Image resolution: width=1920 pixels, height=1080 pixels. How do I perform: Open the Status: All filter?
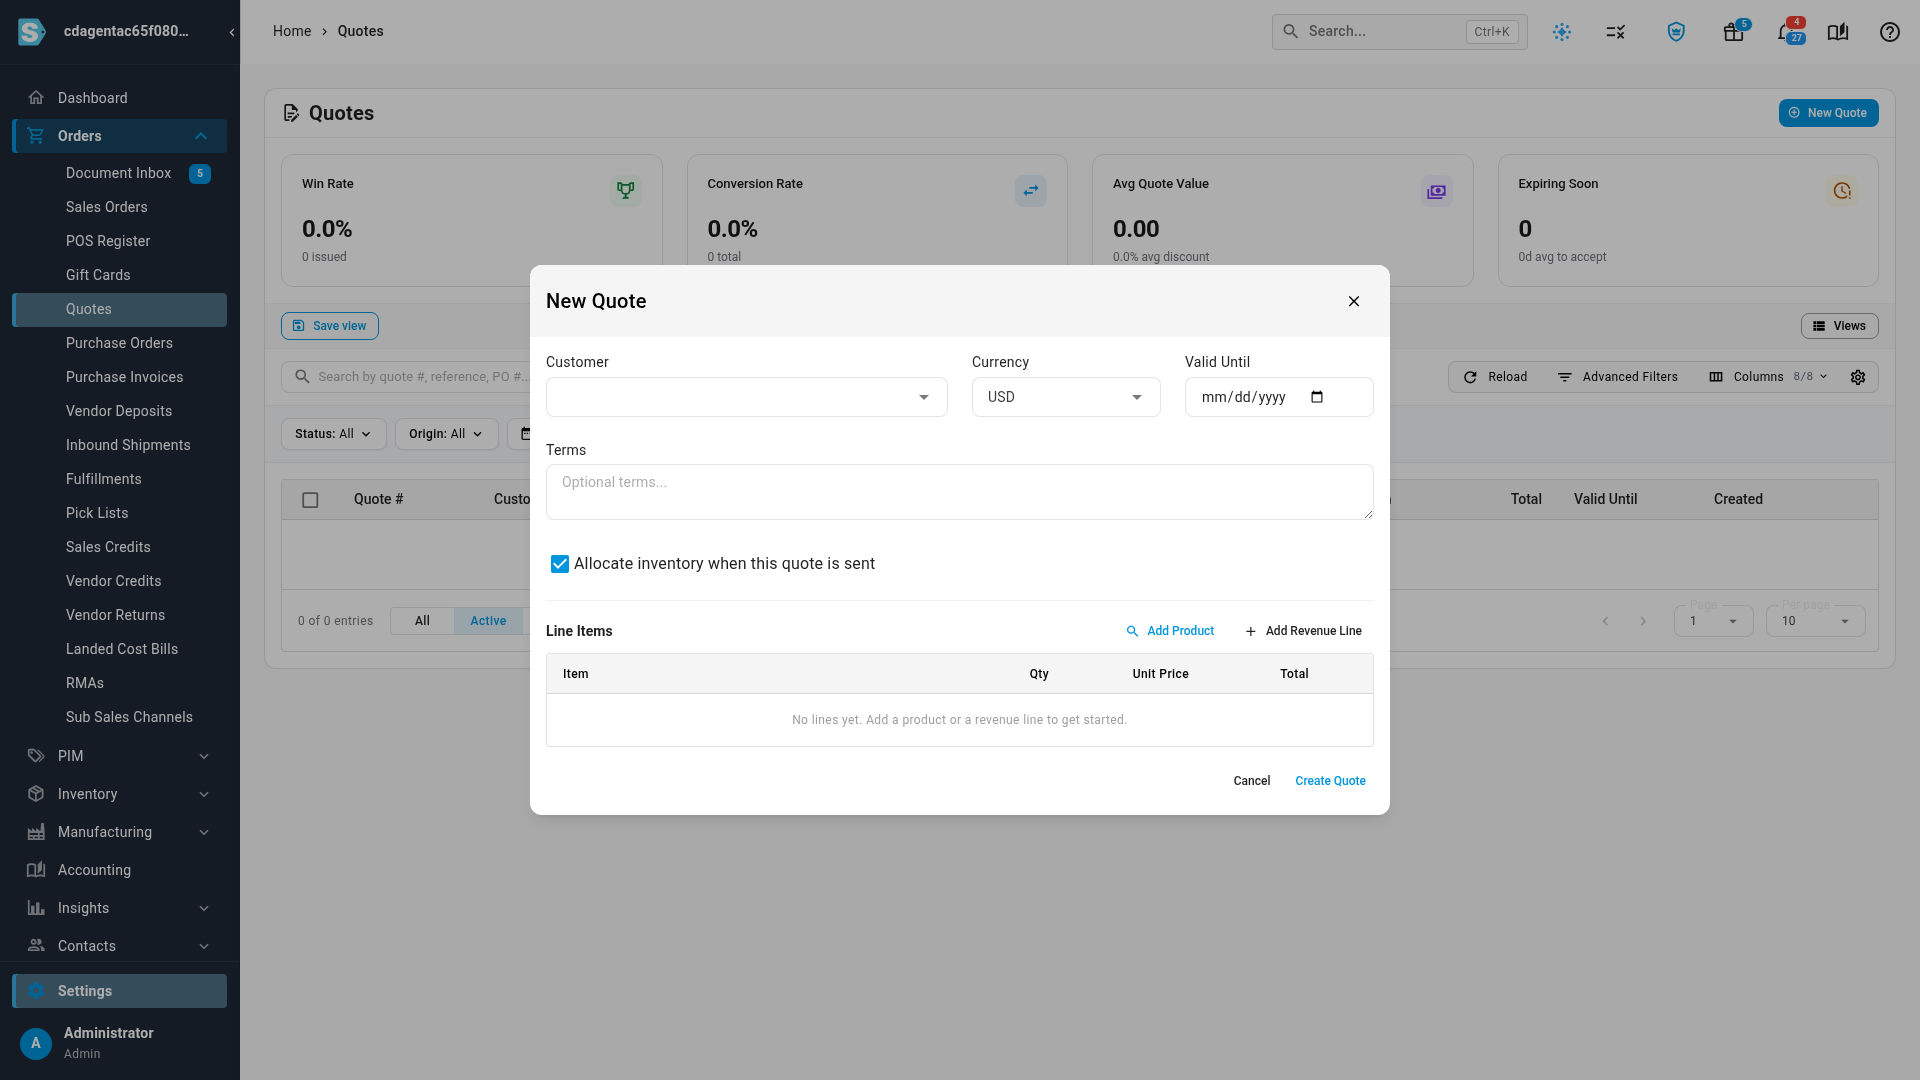(x=333, y=434)
